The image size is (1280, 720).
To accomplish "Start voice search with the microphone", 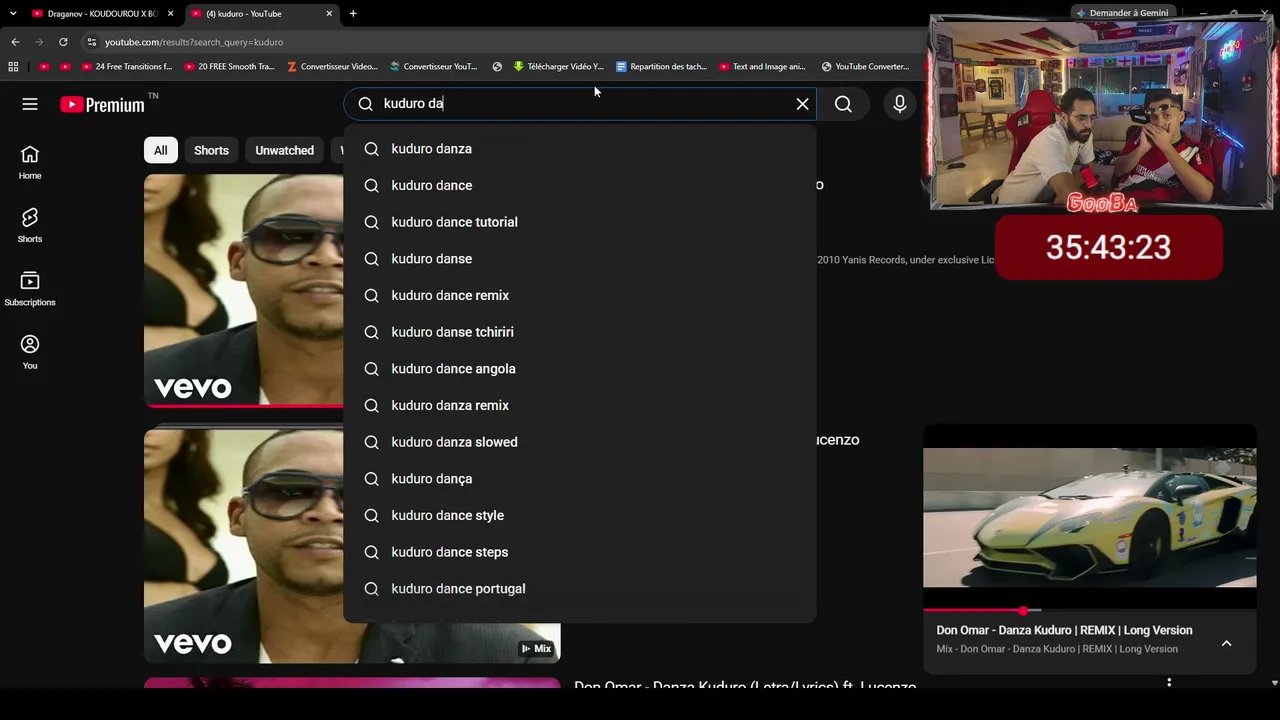I will click(x=900, y=104).
